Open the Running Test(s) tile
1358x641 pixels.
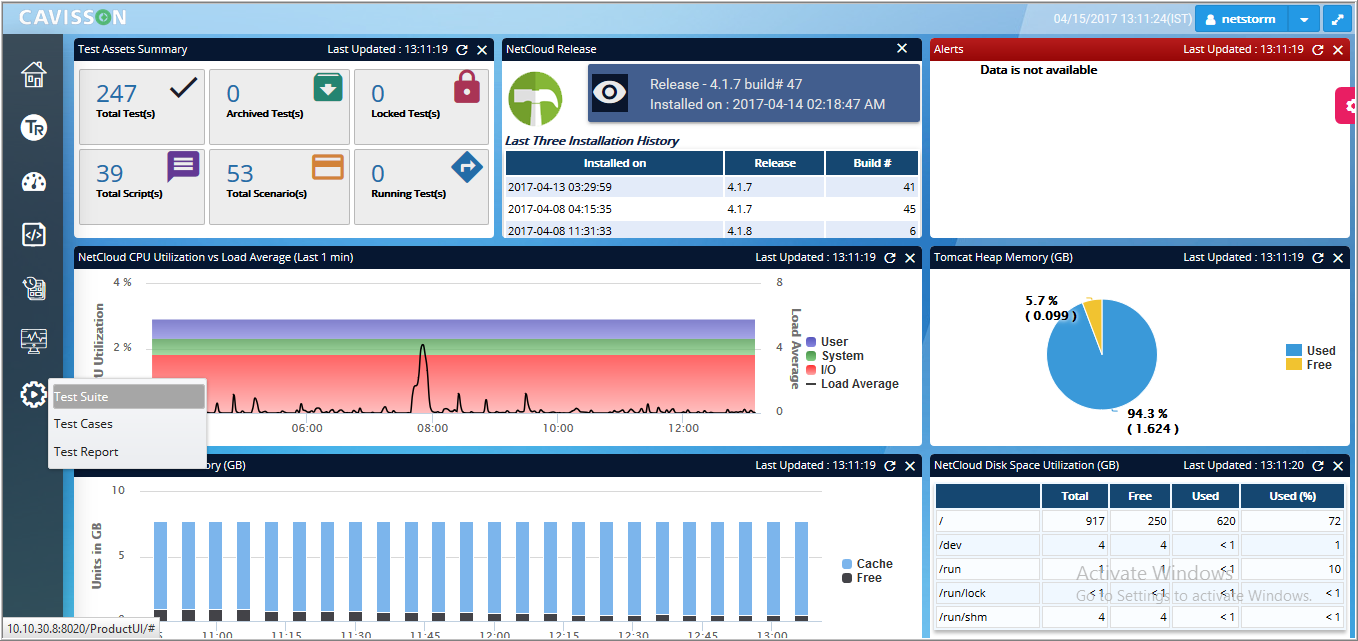click(421, 187)
